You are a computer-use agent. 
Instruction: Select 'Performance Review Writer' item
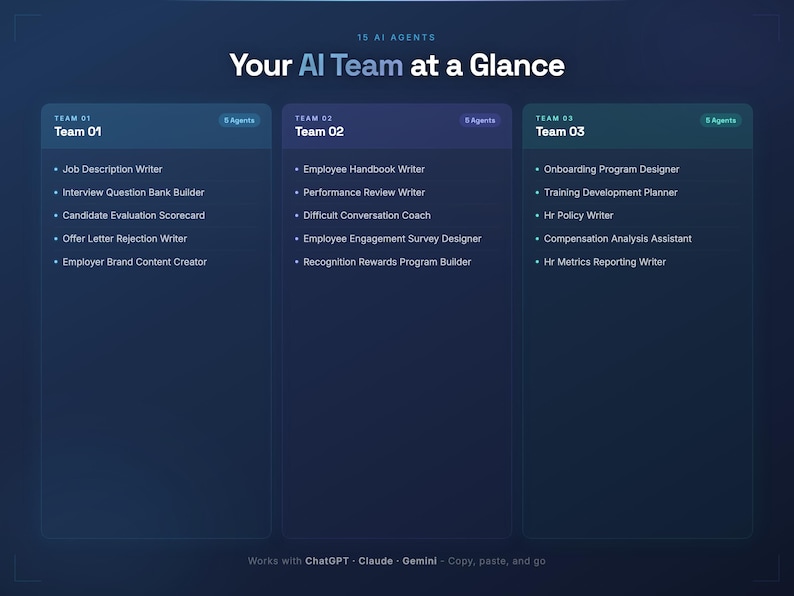[364, 192]
